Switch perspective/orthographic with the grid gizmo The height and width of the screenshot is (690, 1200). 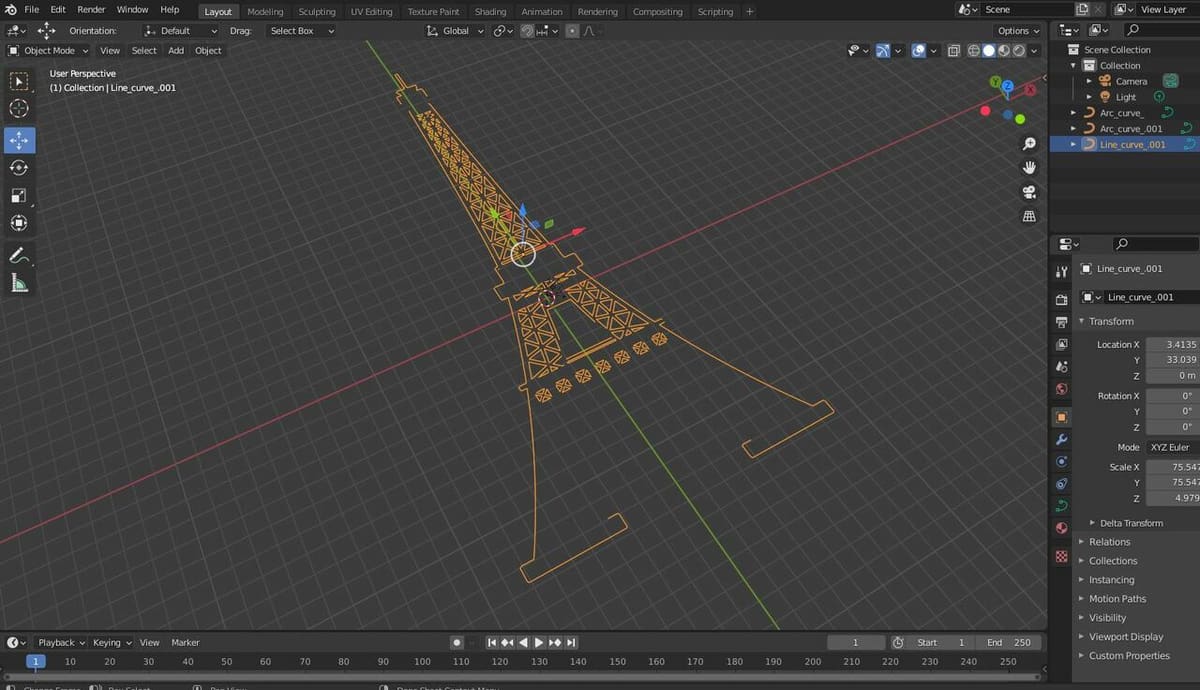tap(1029, 216)
